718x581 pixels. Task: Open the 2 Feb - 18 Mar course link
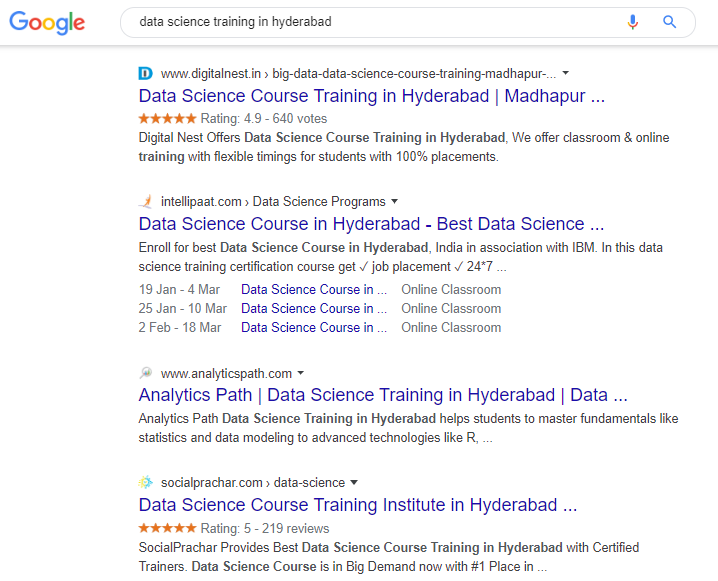314,328
